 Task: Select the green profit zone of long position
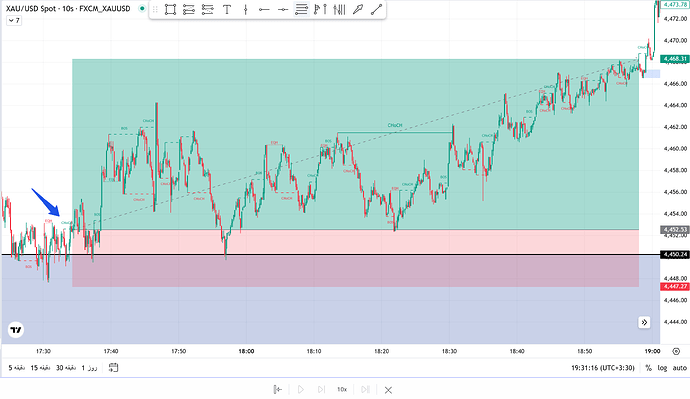coord(356,144)
